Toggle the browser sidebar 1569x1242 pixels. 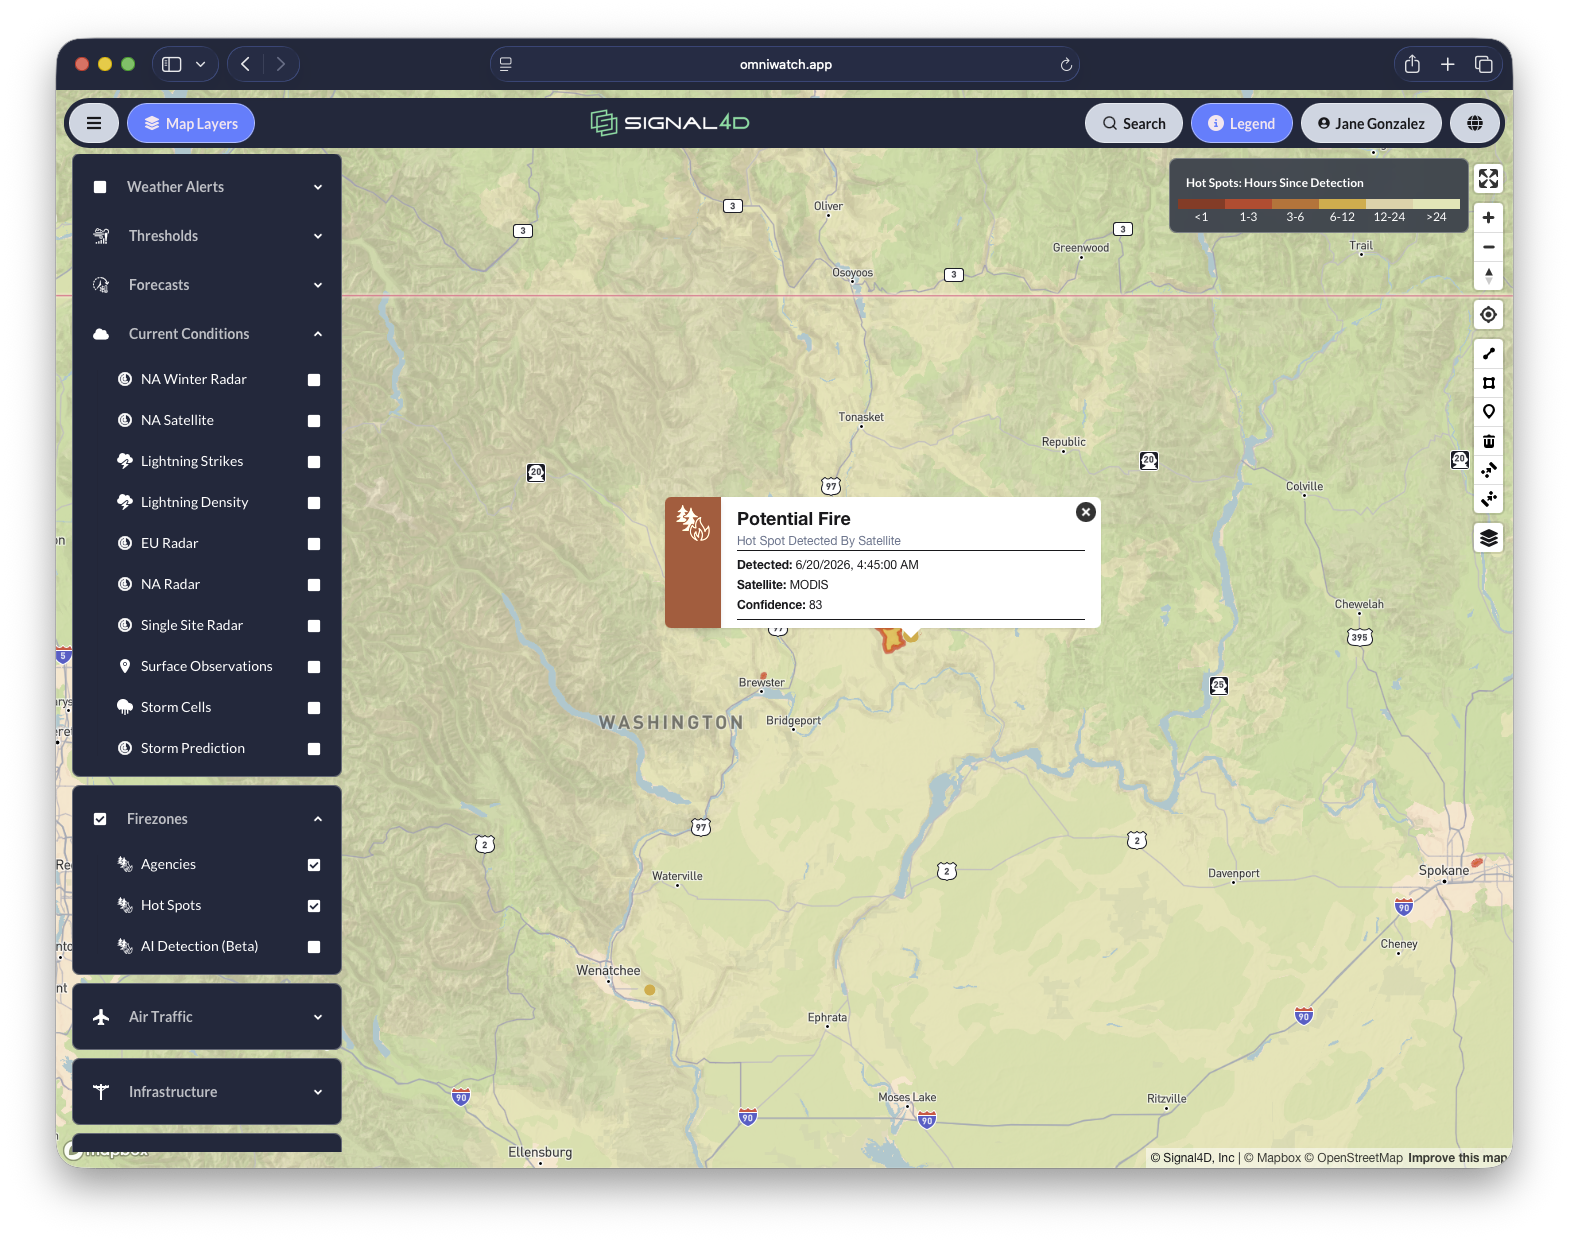[172, 64]
